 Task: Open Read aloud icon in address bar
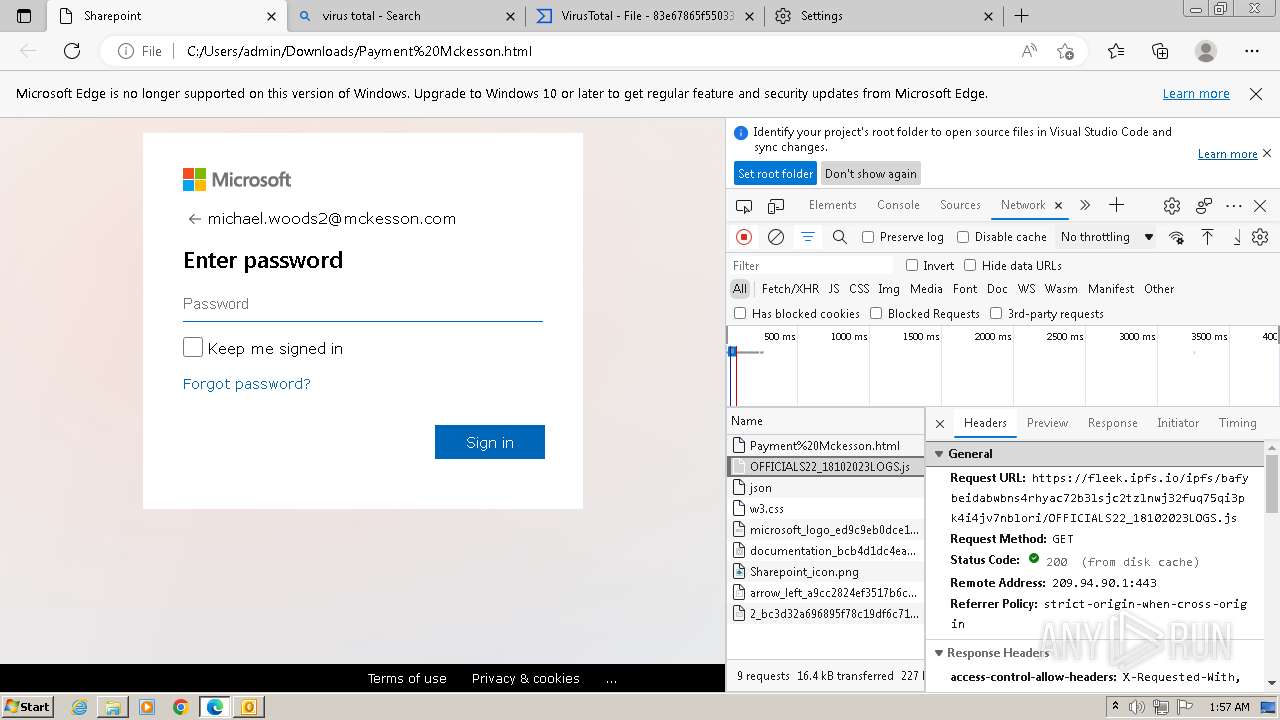coord(1029,51)
